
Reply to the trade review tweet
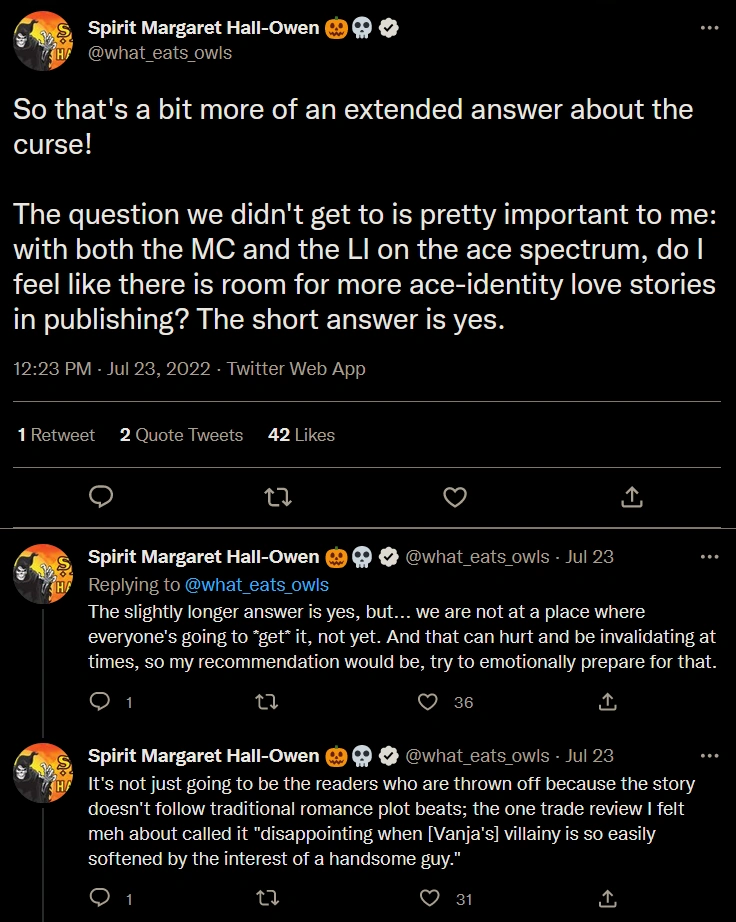(x=100, y=900)
